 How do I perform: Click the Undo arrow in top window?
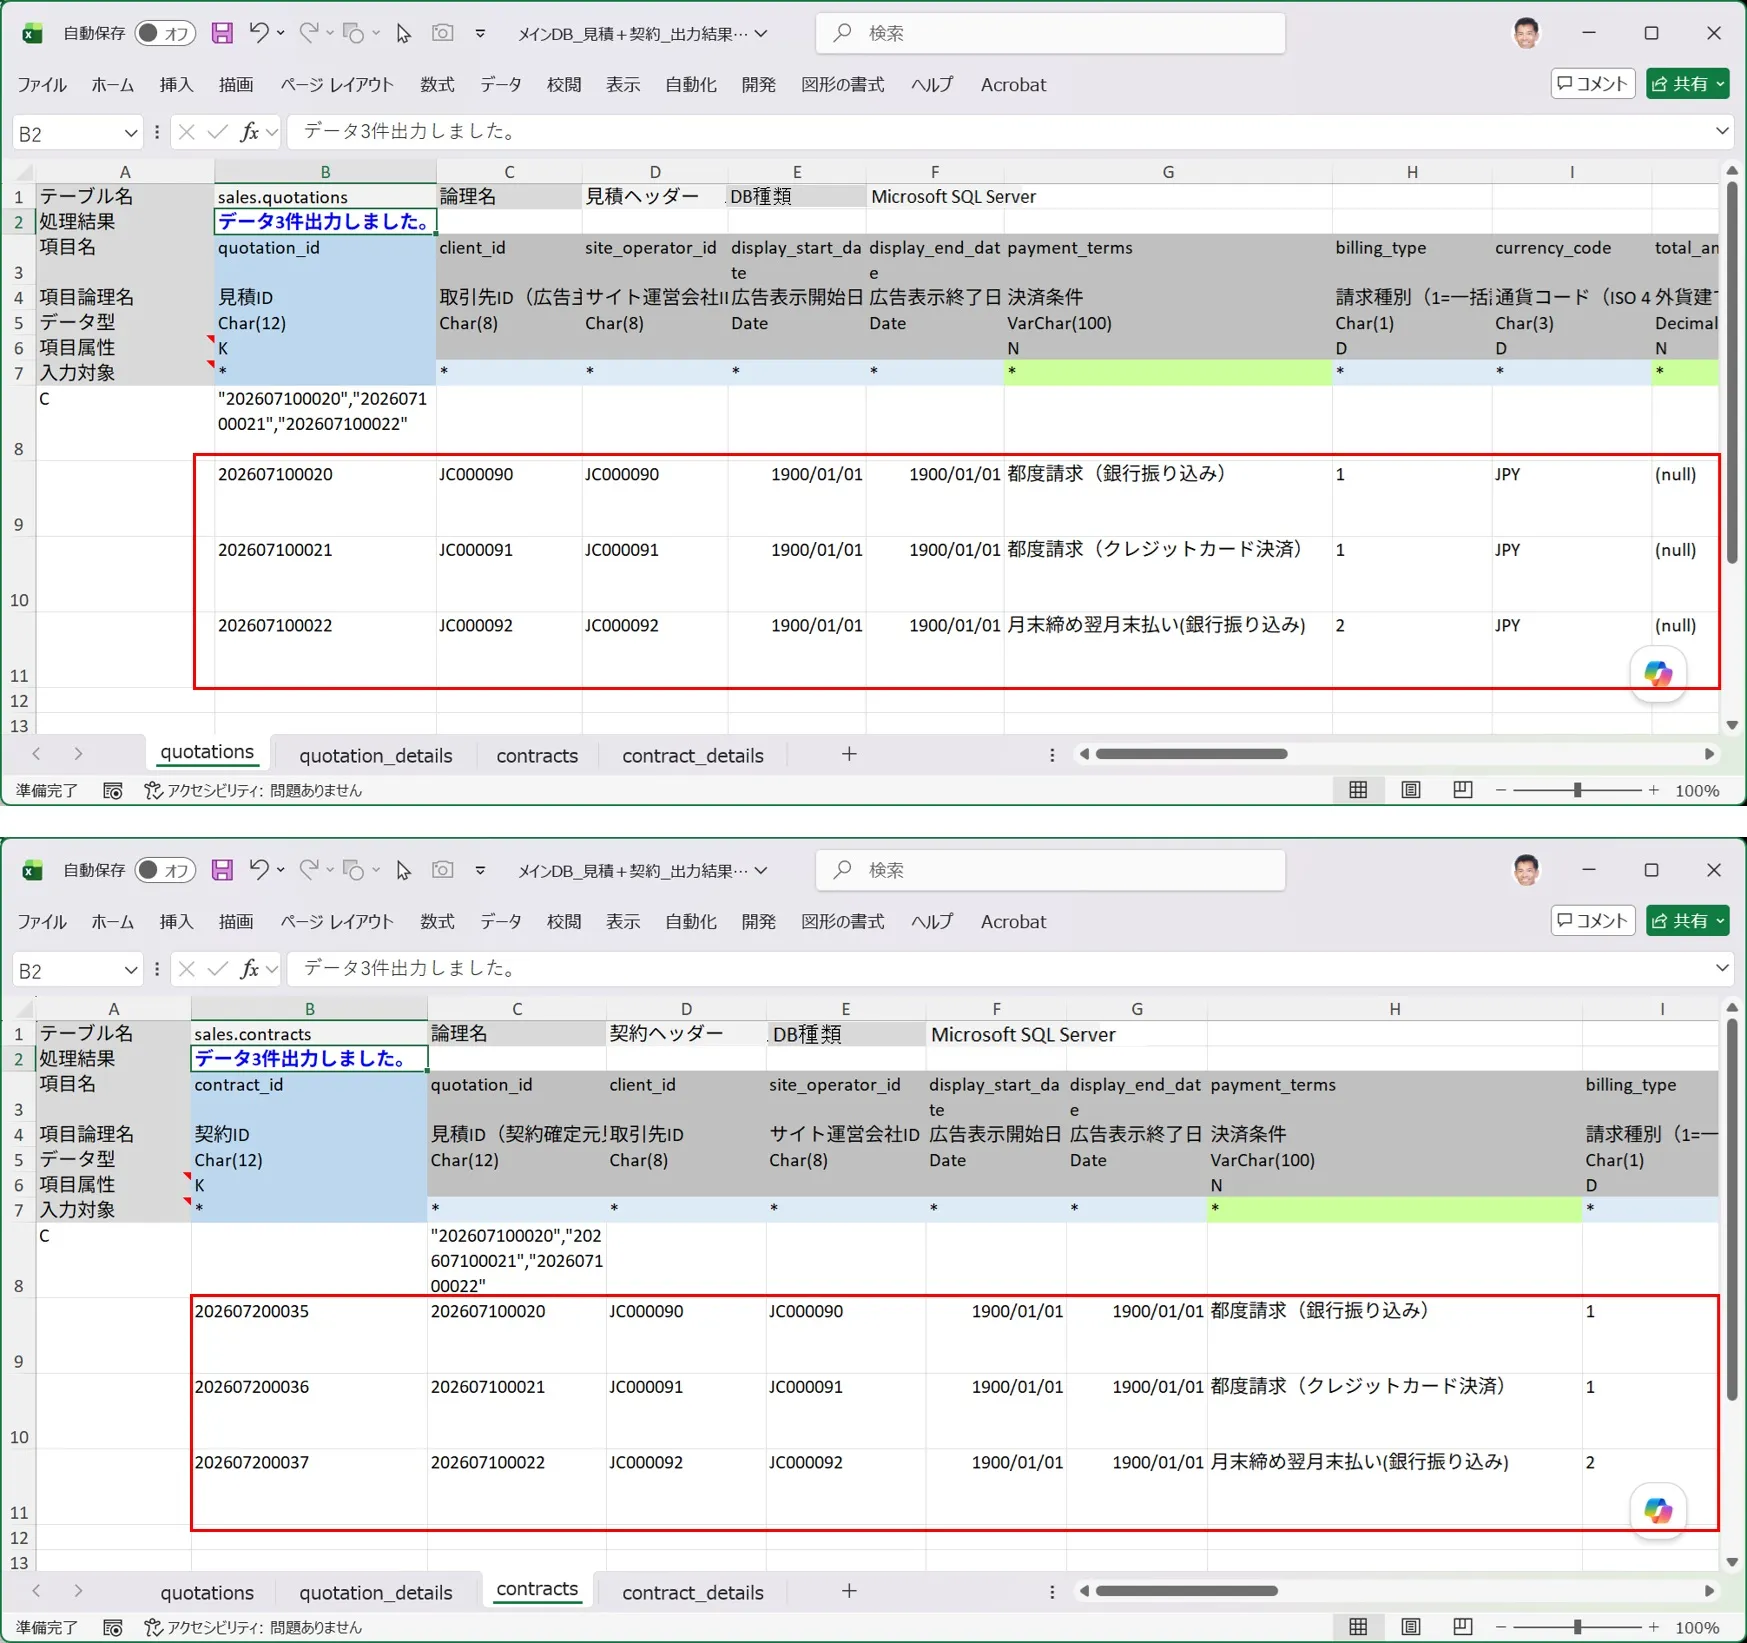[x=259, y=33]
